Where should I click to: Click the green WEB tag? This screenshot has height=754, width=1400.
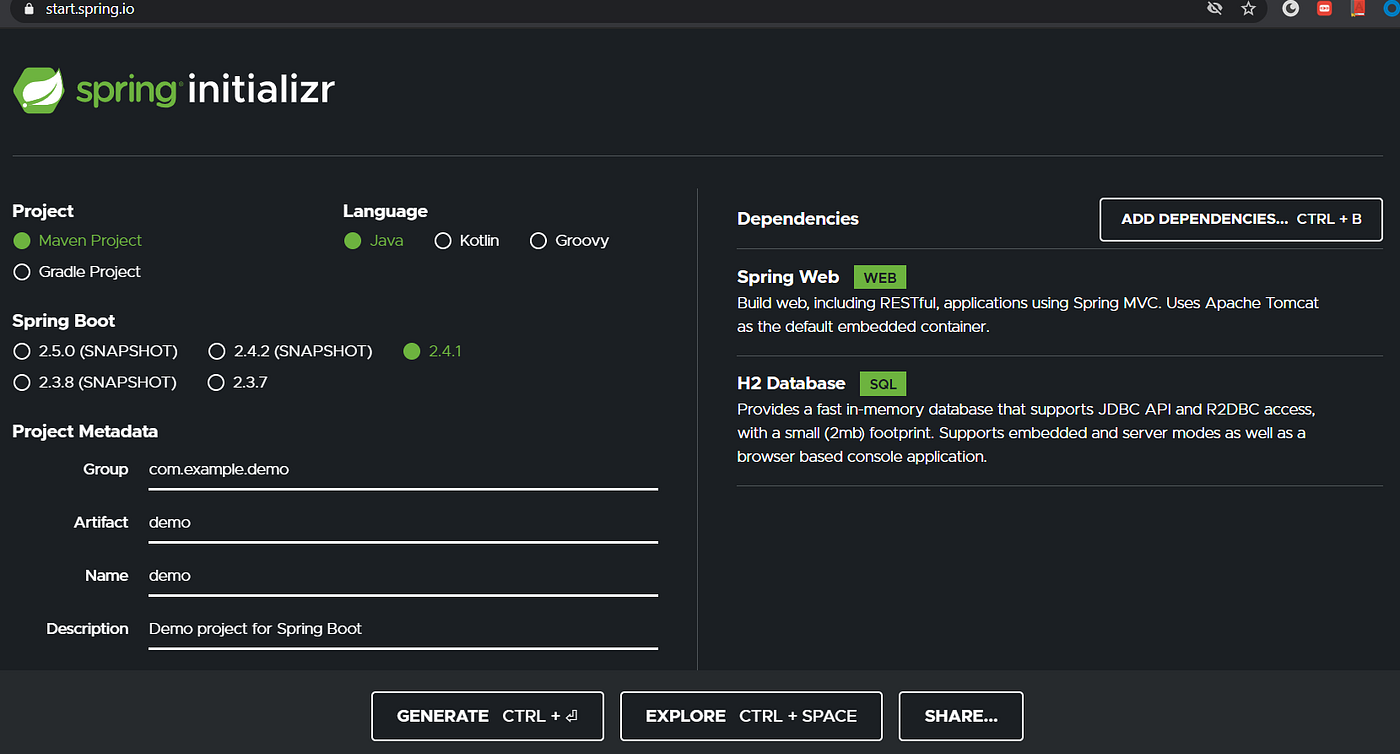tap(880, 278)
